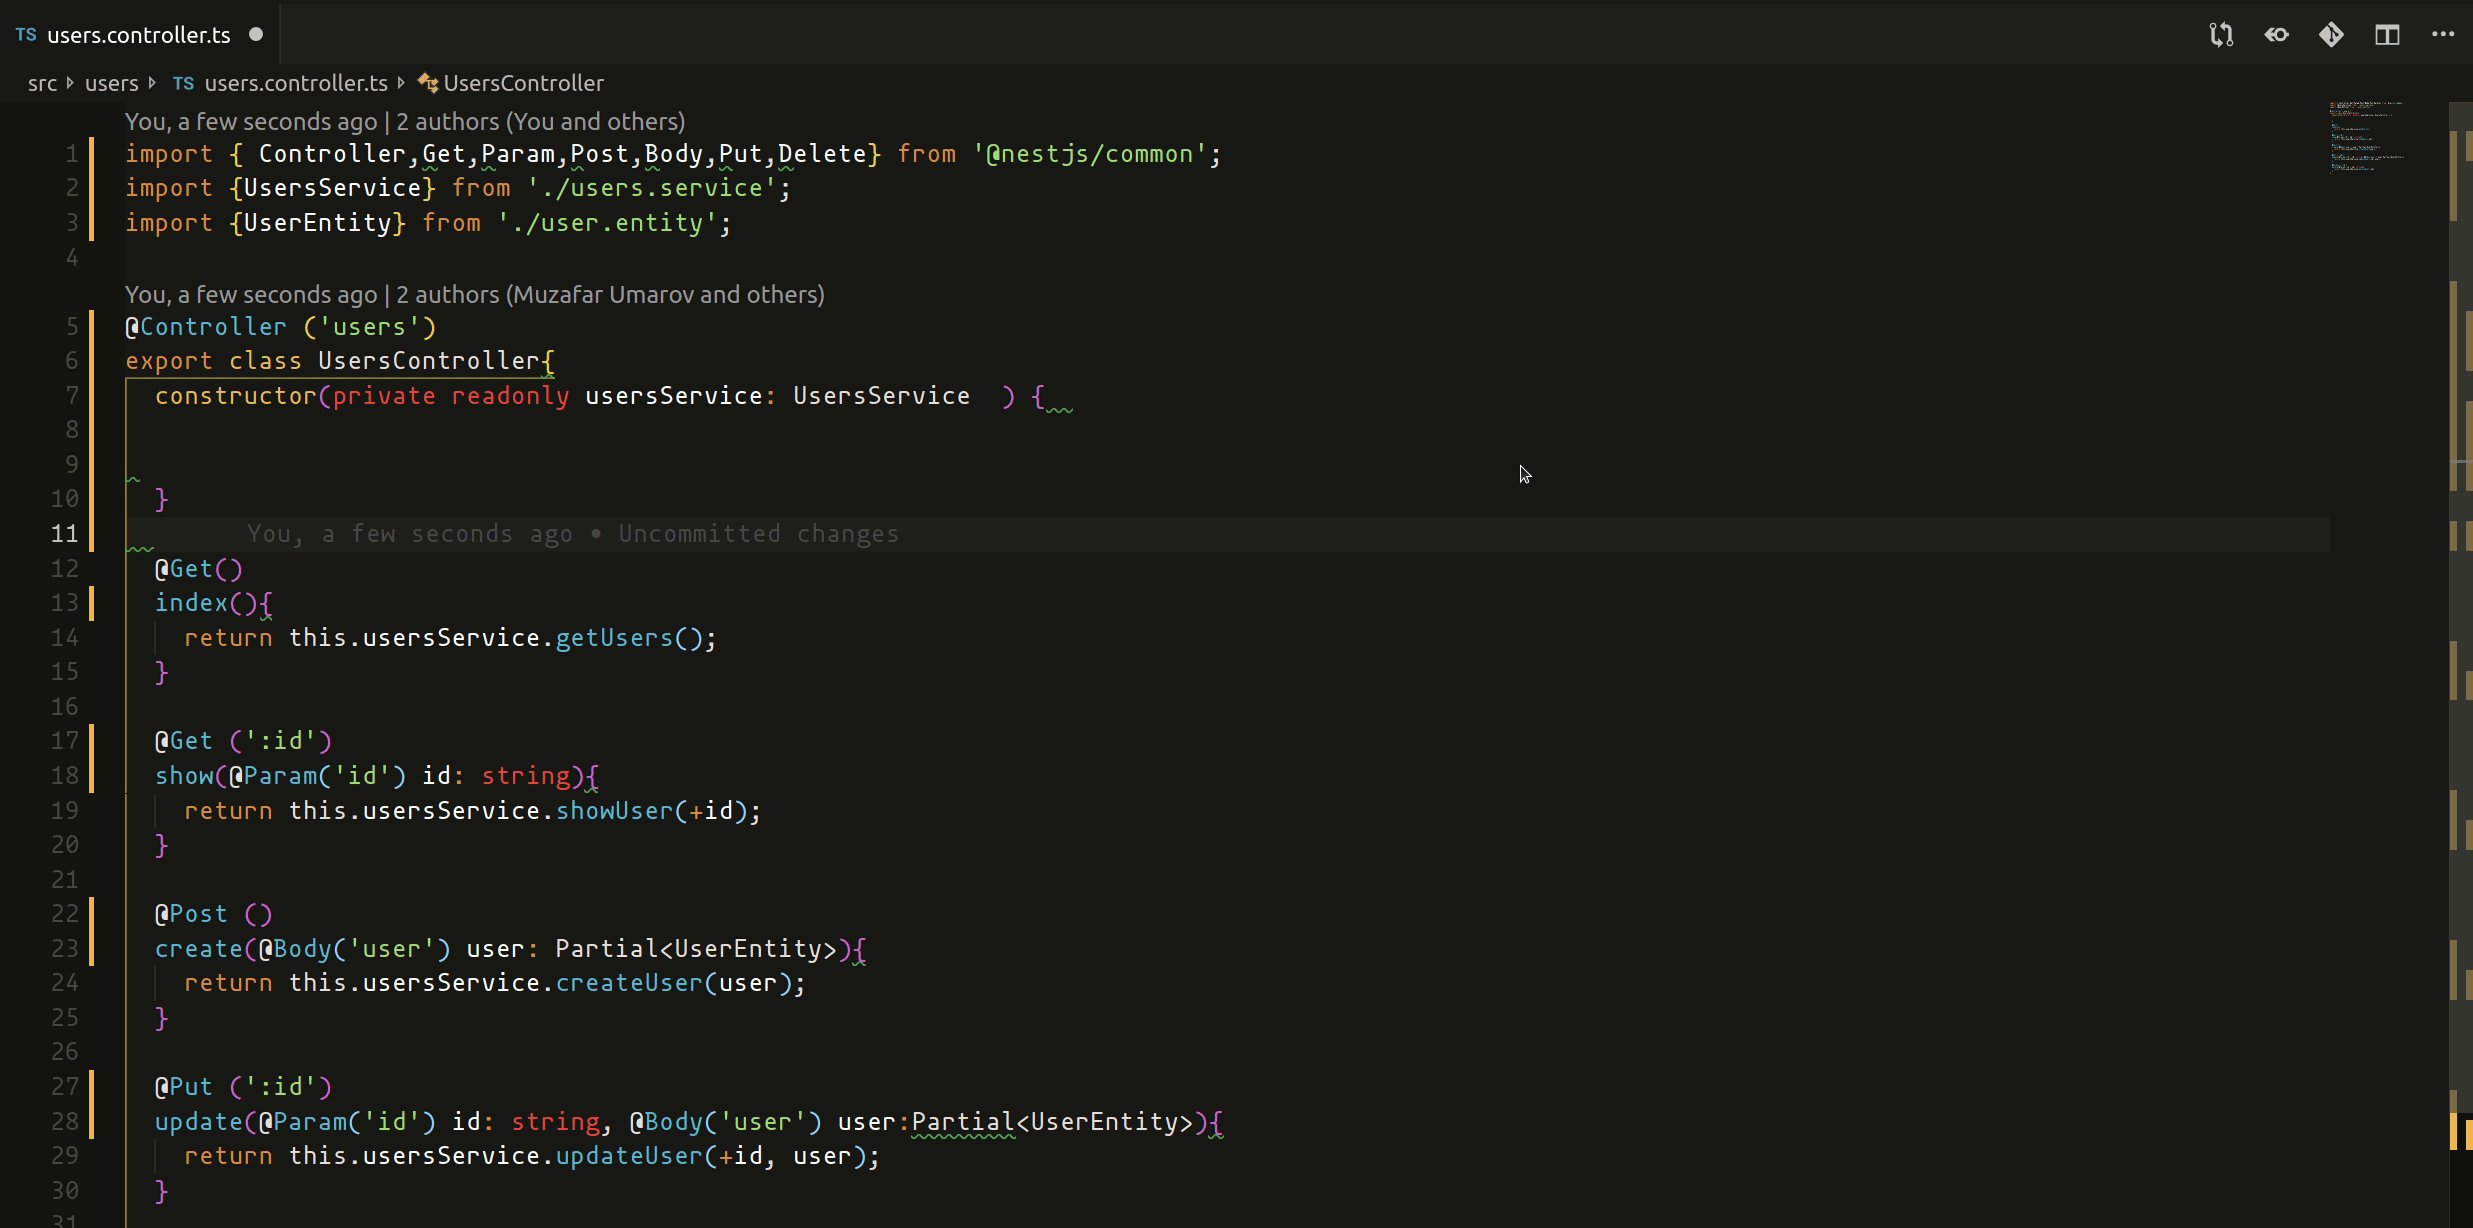Click the Open Changes compare icon
This screenshot has height=1228, width=2473.
(x=2221, y=35)
